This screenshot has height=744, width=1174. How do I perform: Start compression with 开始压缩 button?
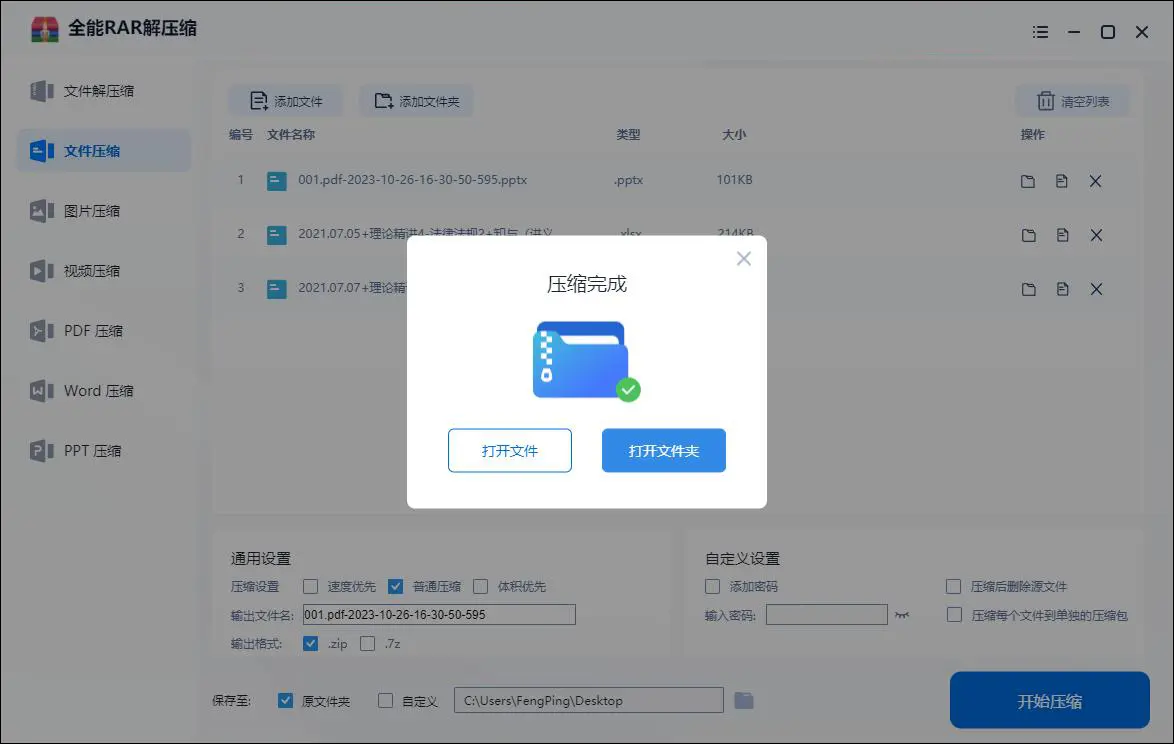1049,701
